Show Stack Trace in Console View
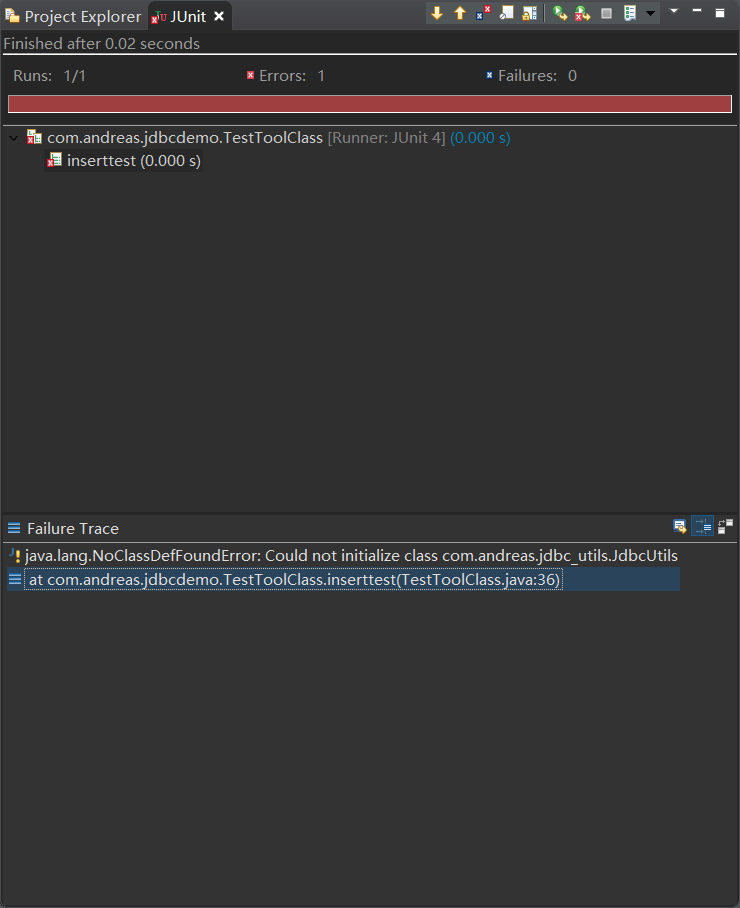 [680, 526]
